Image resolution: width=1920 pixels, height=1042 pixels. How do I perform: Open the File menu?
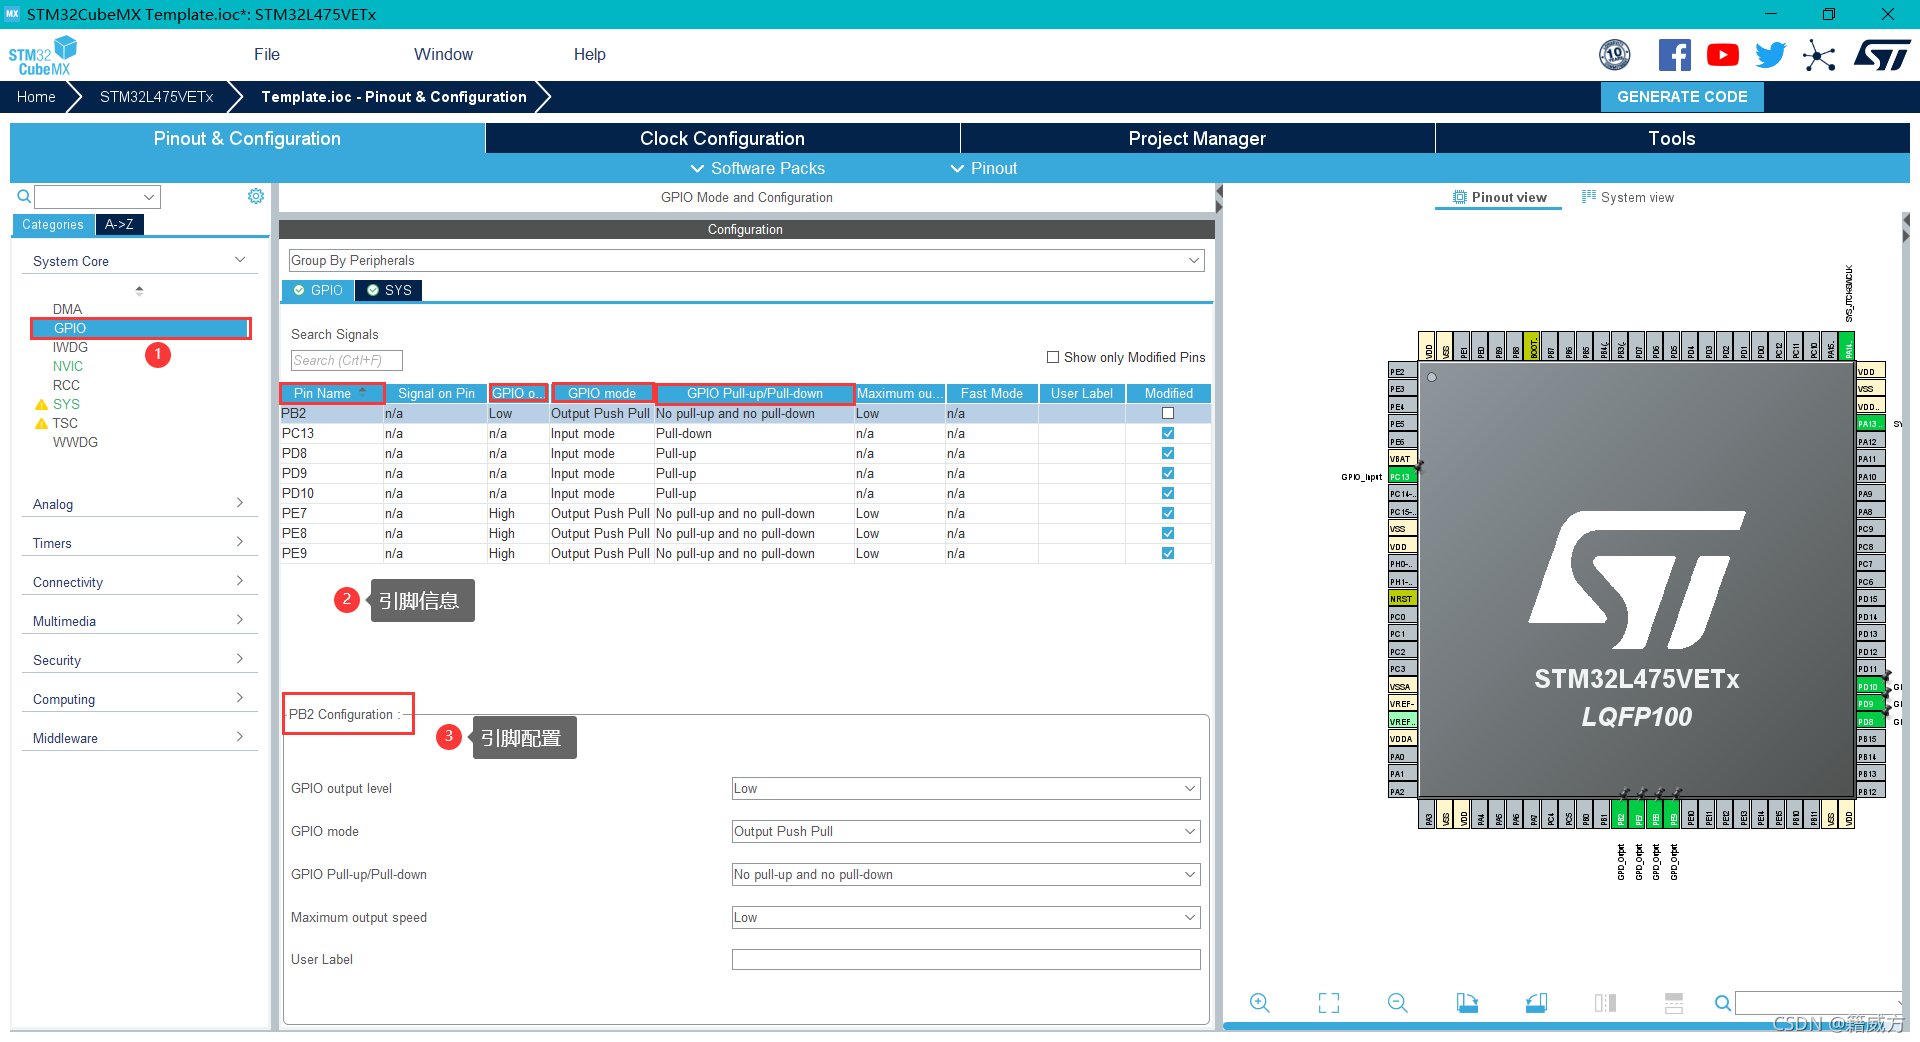267,54
